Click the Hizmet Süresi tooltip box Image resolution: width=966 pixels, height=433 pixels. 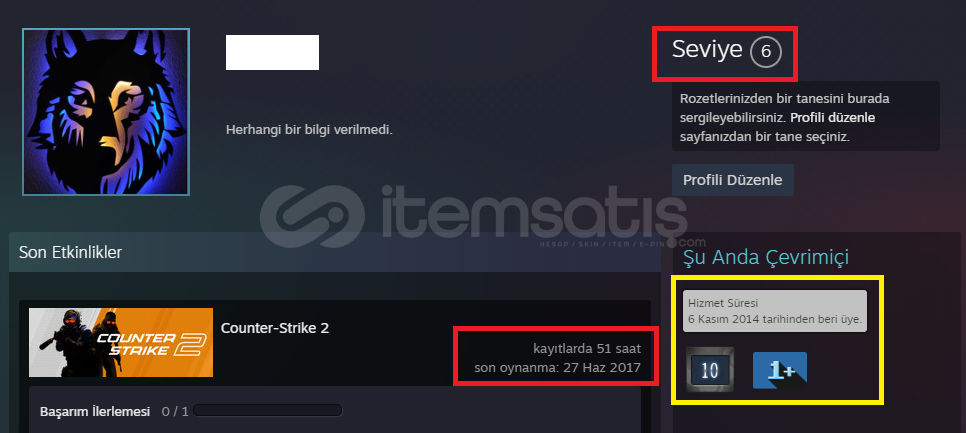pyautogui.click(x=775, y=311)
